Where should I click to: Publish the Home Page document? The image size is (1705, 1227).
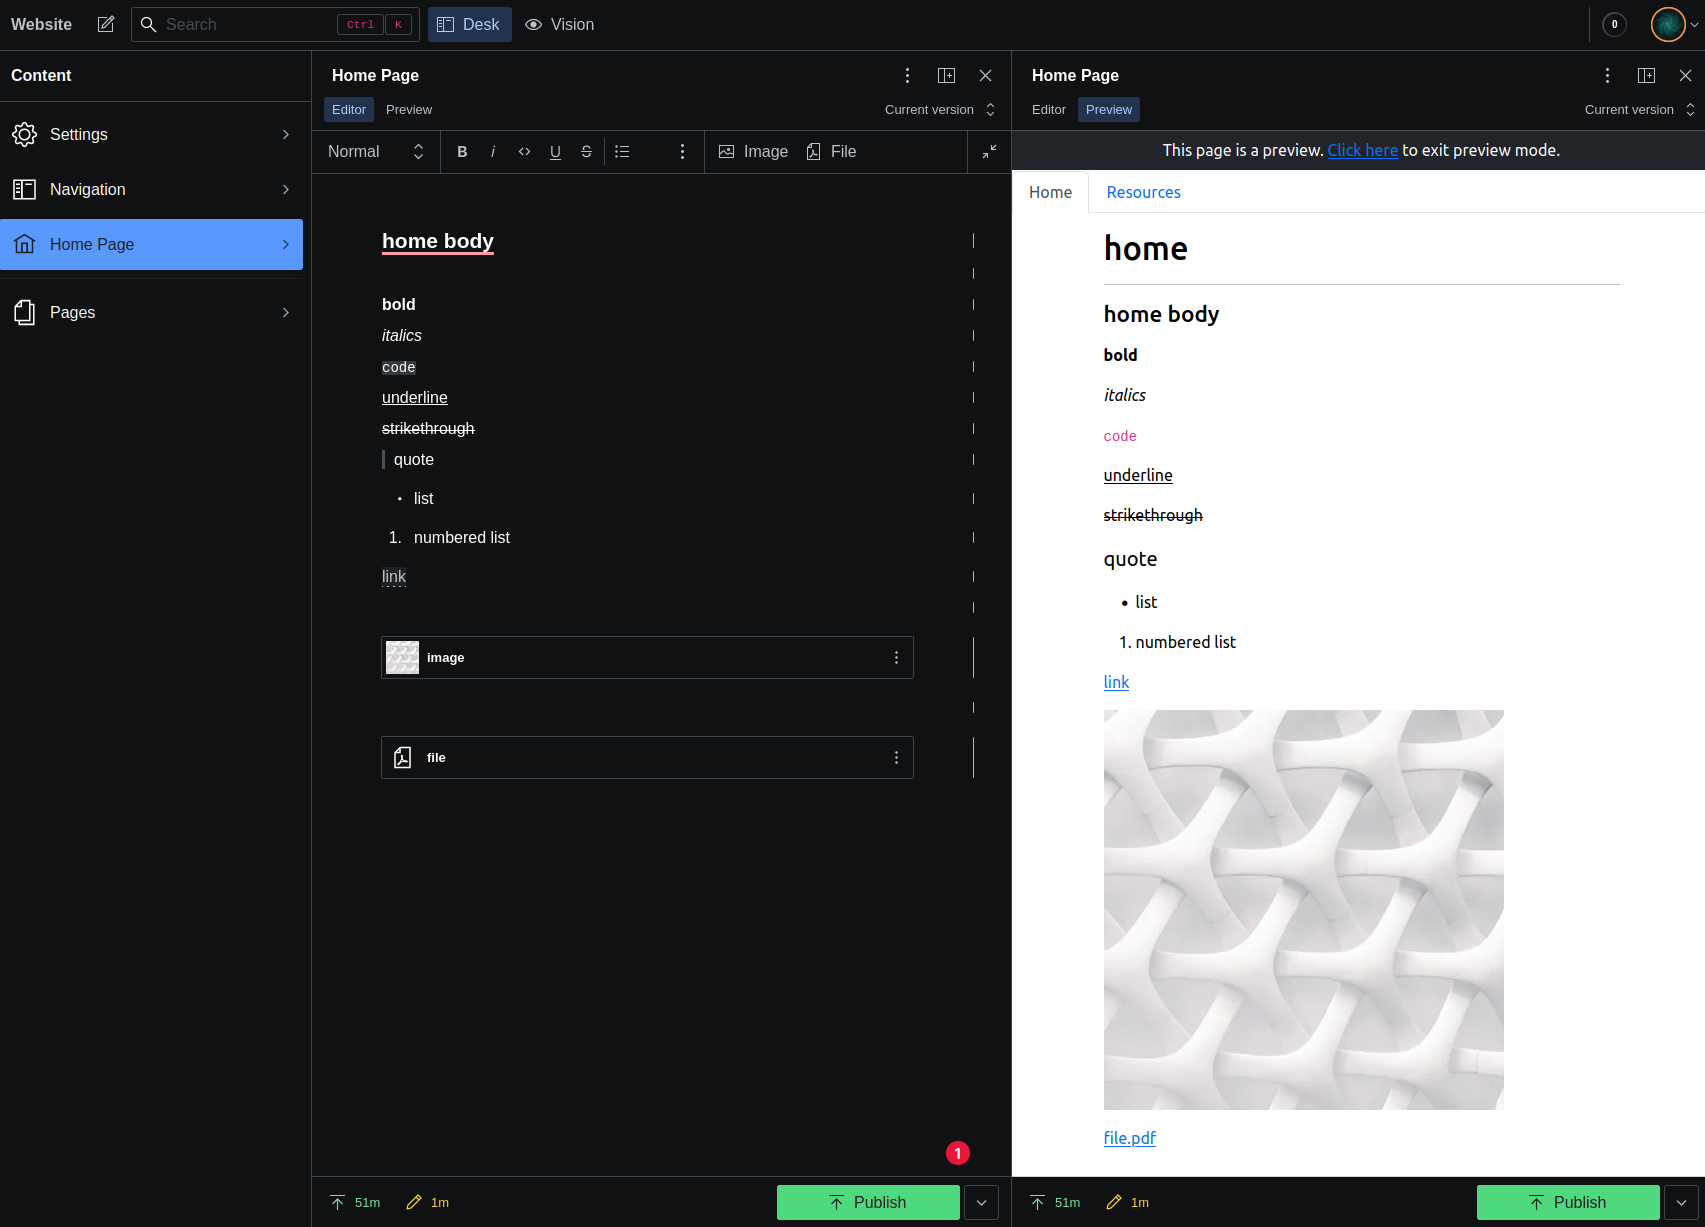[x=867, y=1202]
